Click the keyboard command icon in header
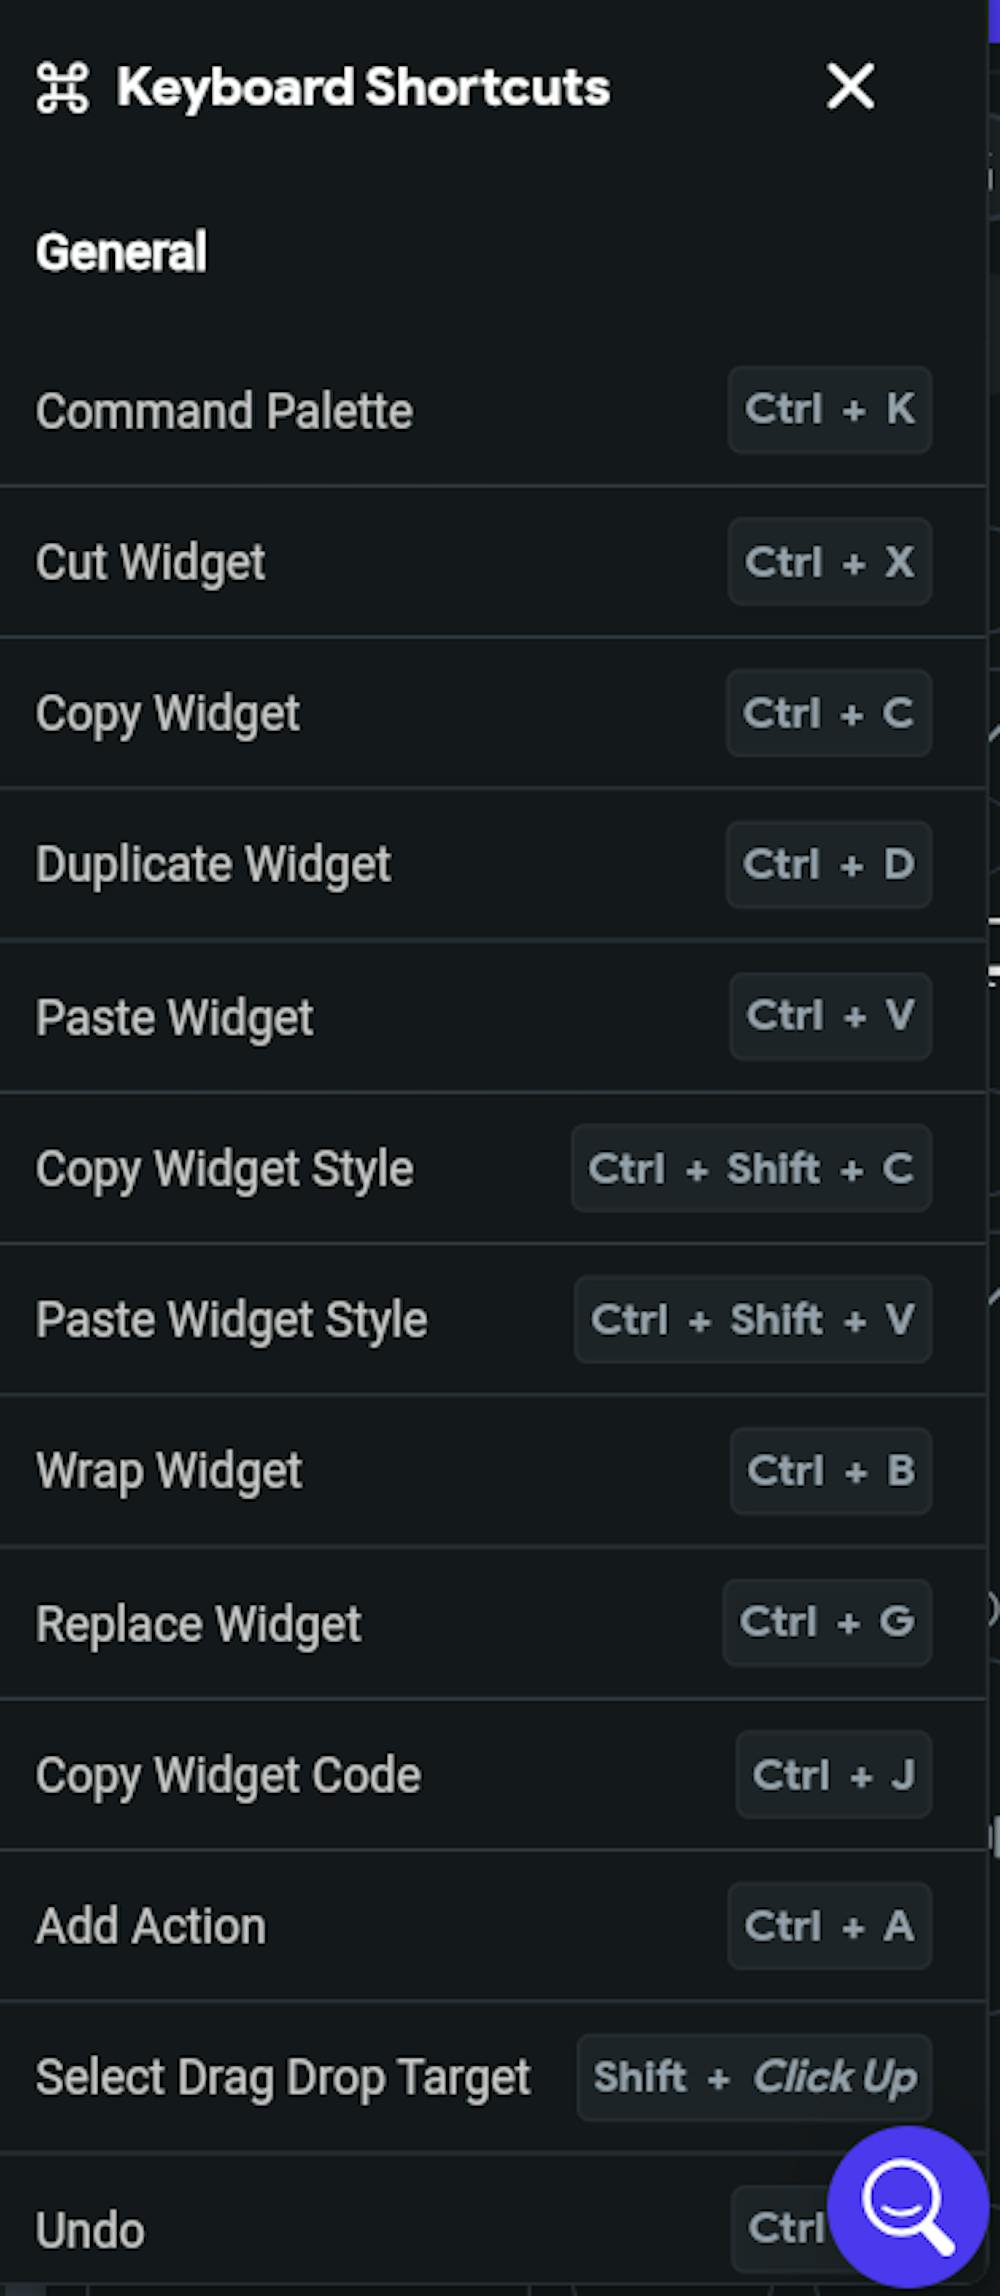The width and height of the screenshot is (1000, 2296). click(x=62, y=87)
